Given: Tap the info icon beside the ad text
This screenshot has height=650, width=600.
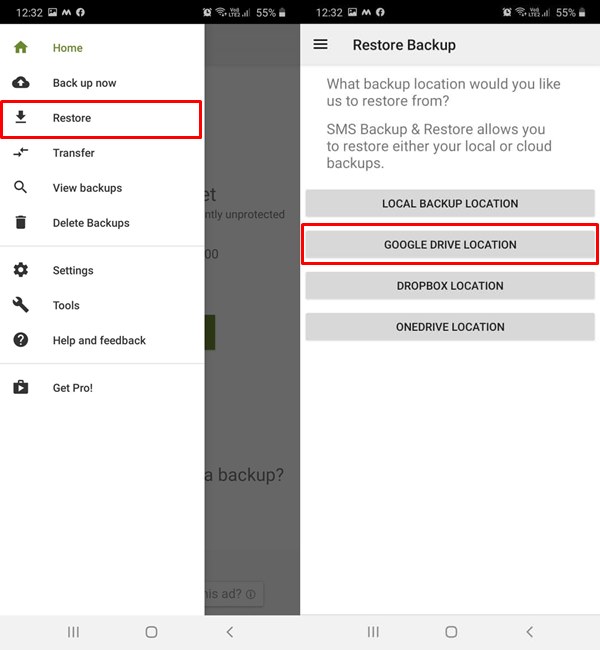Looking at the screenshot, I should (250, 594).
